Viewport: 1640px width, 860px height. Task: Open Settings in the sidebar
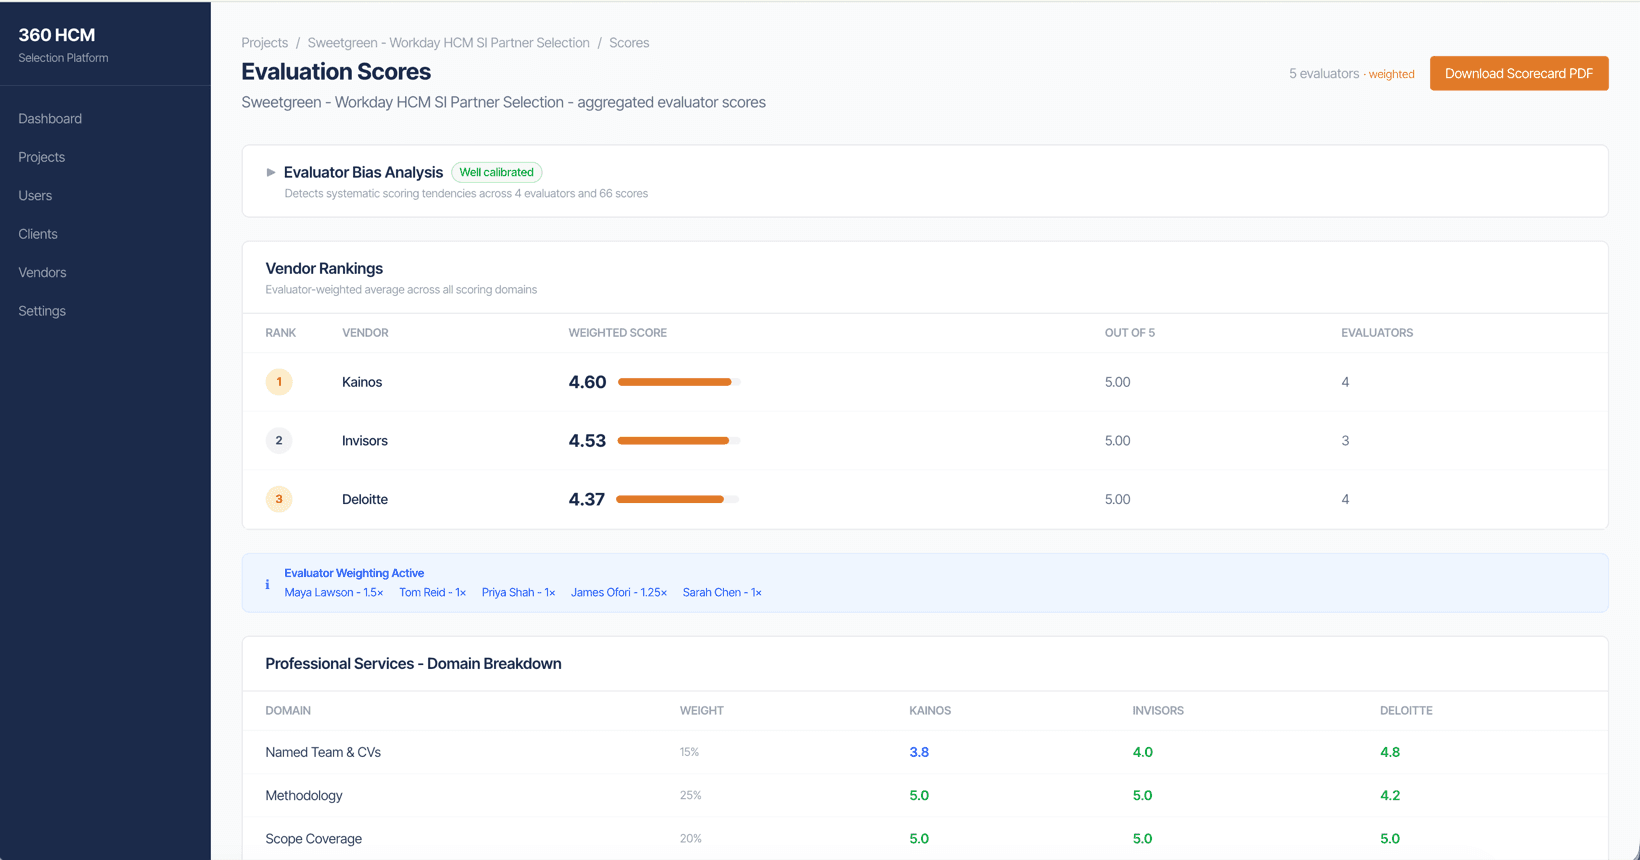tap(42, 311)
